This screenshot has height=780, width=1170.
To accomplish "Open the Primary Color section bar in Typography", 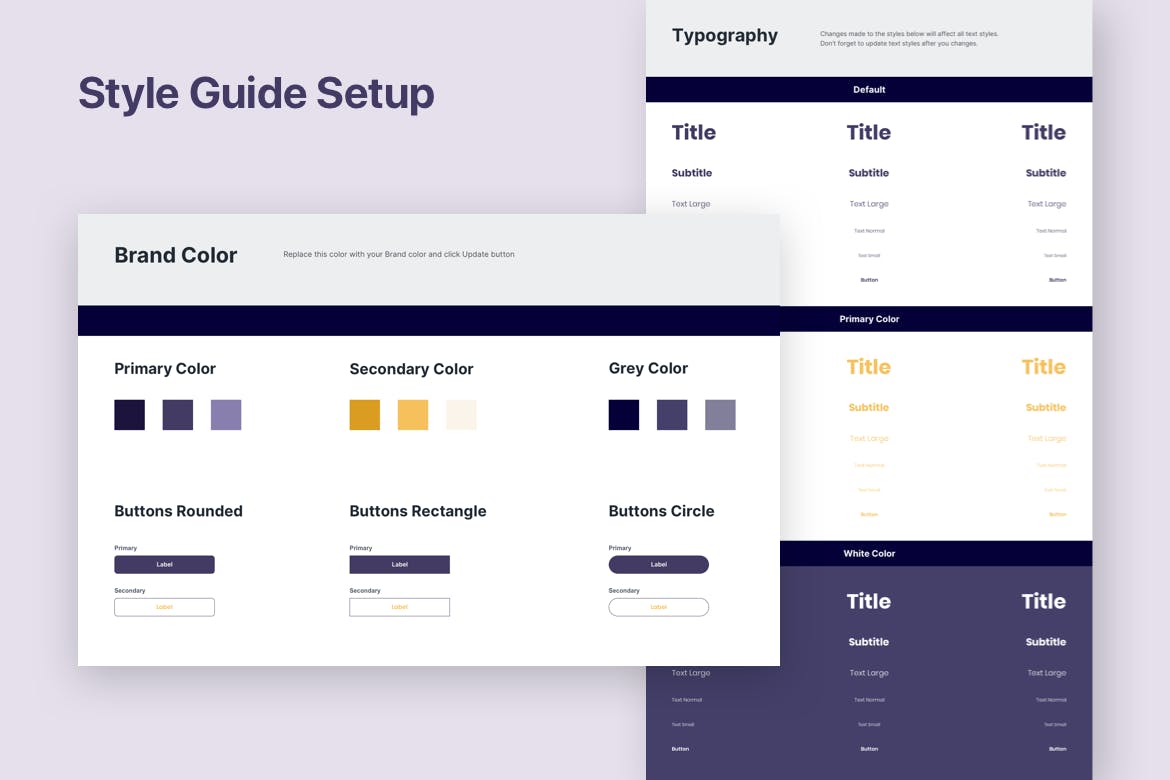I will point(868,319).
